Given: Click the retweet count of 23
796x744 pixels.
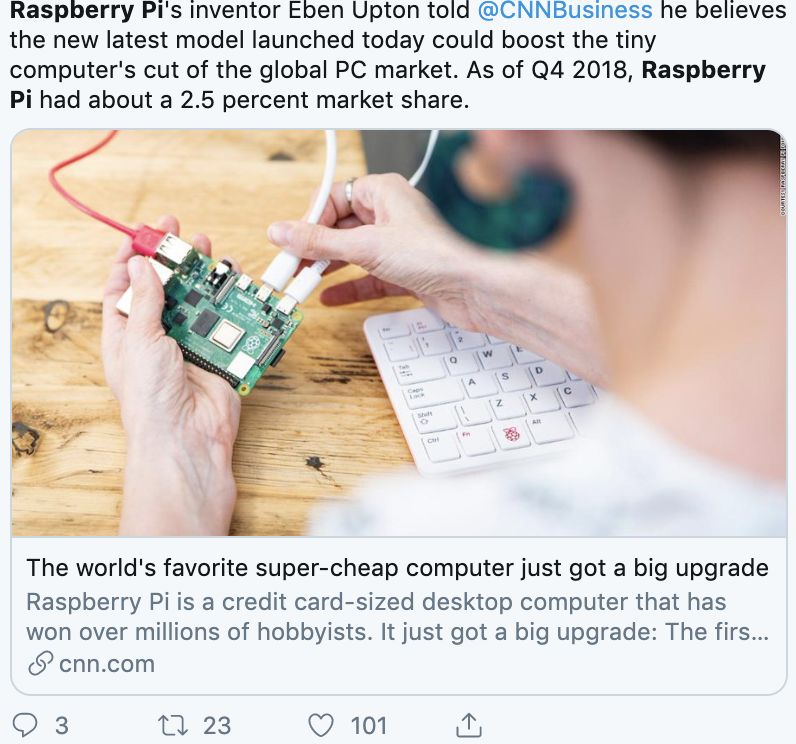Looking at the screenshot, I should pos(216,725).
